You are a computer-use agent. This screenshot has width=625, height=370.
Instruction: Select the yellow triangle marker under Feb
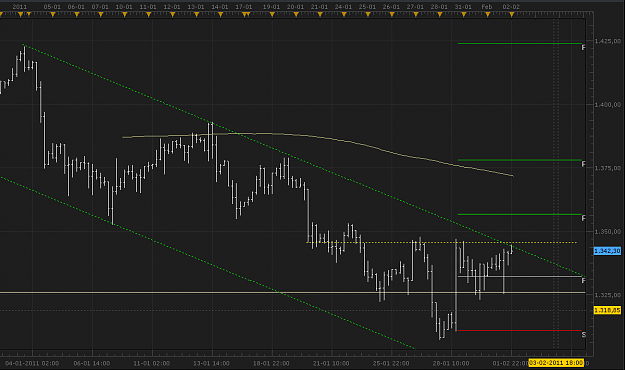[487, 15]
